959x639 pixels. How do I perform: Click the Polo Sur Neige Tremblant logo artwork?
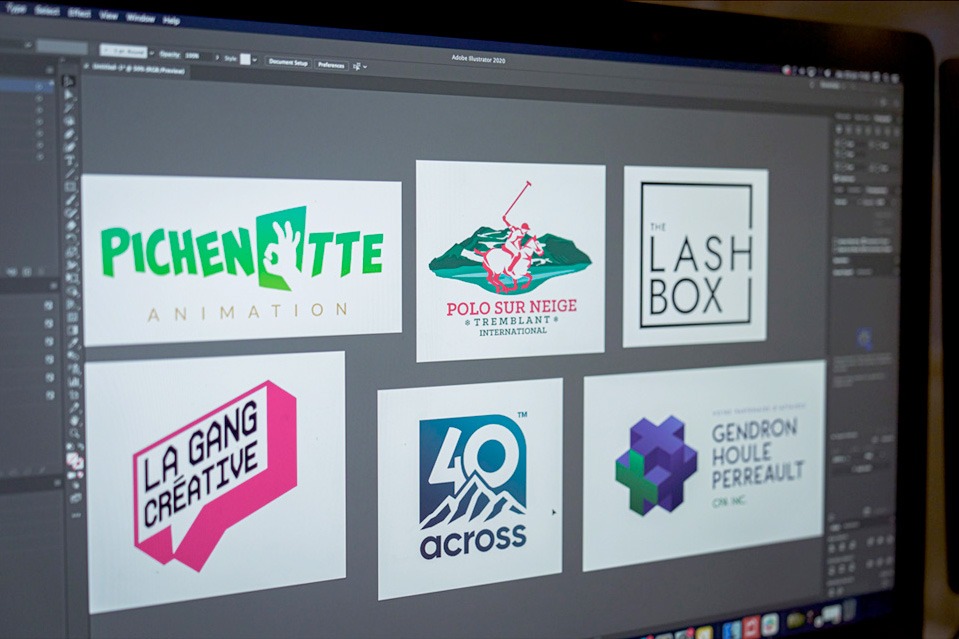pos(510,260)
